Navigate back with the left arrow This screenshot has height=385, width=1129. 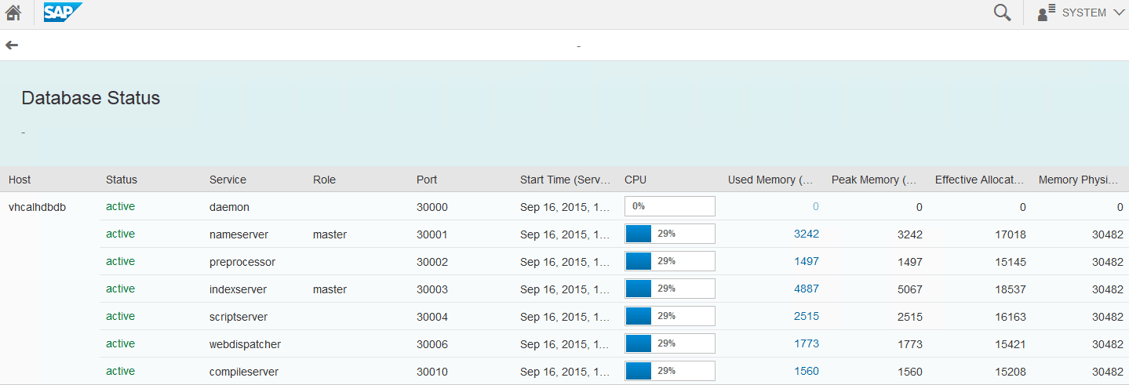pyautogui.click(x=12, y=45)
